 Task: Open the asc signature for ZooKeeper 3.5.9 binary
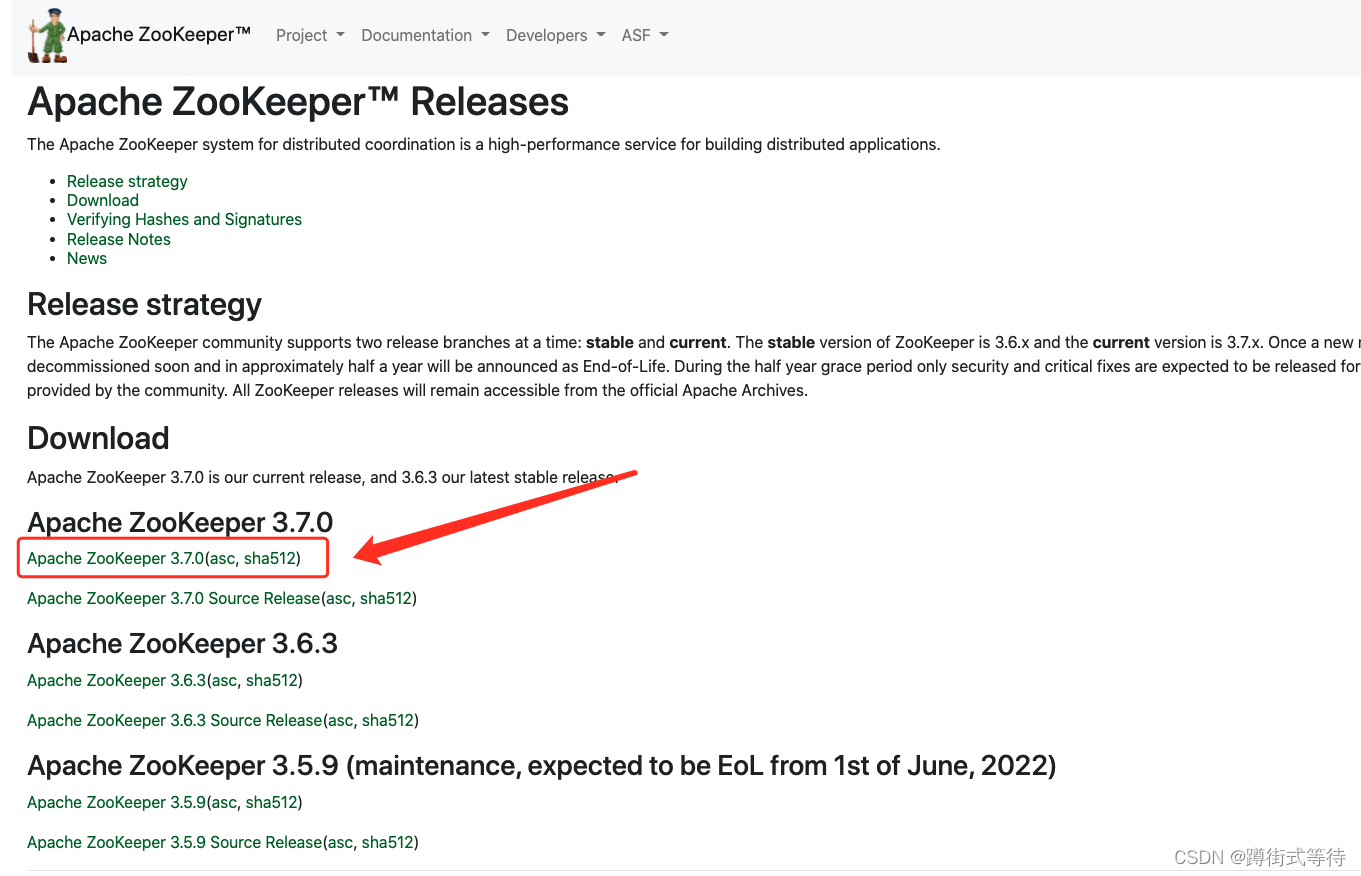pyautogui.click(x=224, y=802)
